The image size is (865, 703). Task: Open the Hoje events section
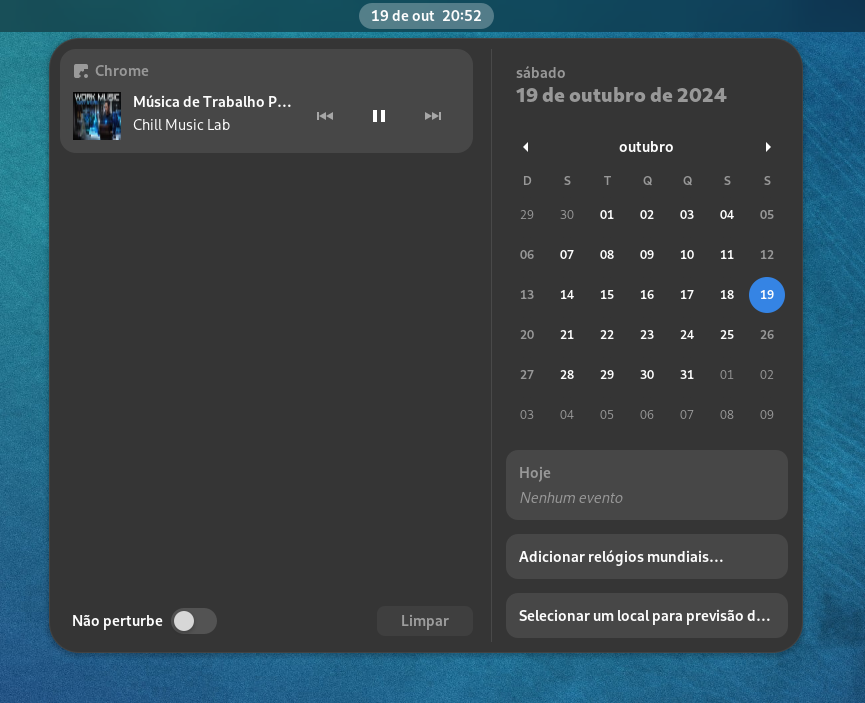(647, 485)
